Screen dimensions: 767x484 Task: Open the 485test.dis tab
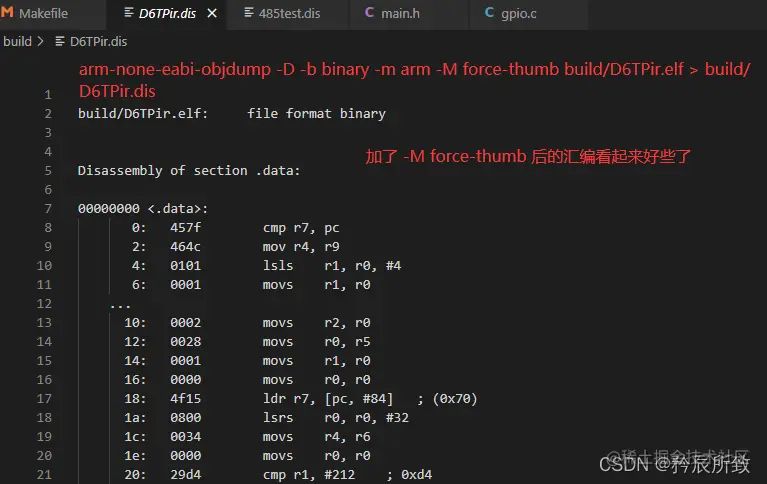coord(289,13)
